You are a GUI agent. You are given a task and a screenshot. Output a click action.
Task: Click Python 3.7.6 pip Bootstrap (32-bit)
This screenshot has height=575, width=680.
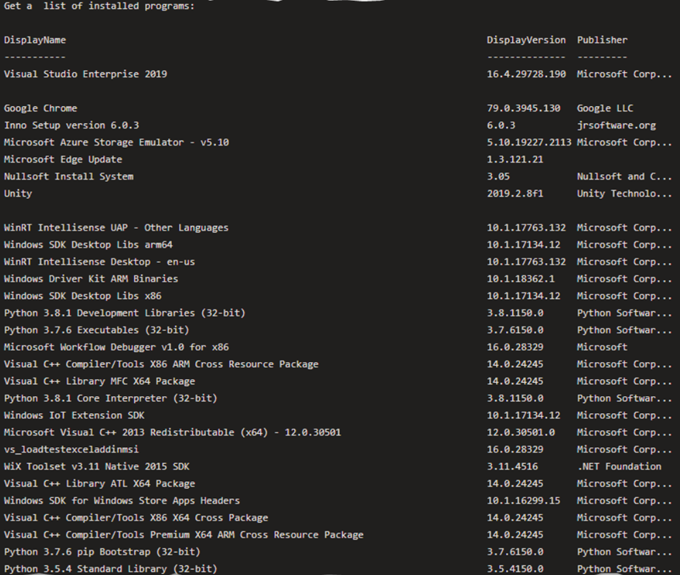(102, 552)
